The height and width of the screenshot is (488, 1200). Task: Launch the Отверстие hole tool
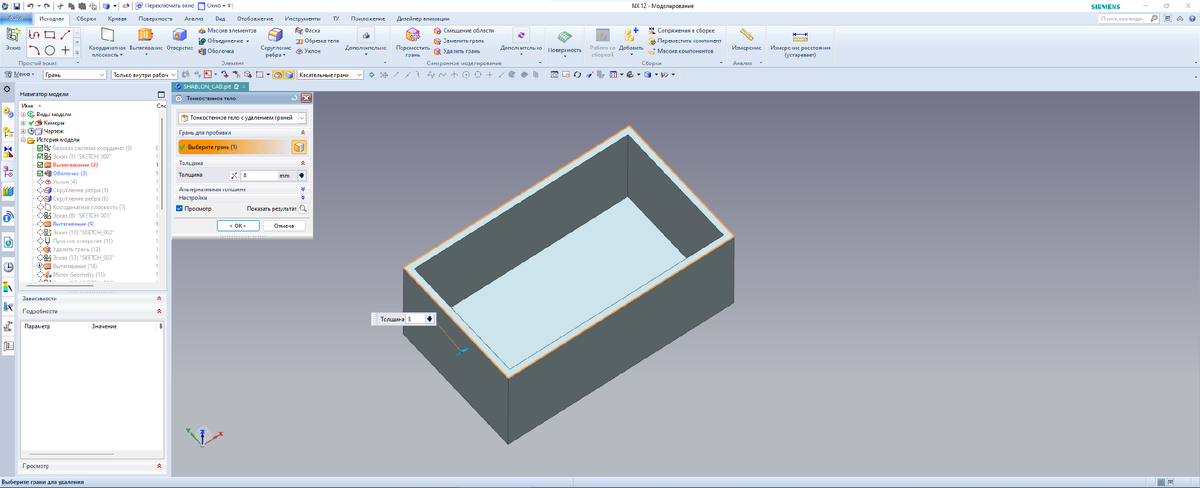point(180,39)
